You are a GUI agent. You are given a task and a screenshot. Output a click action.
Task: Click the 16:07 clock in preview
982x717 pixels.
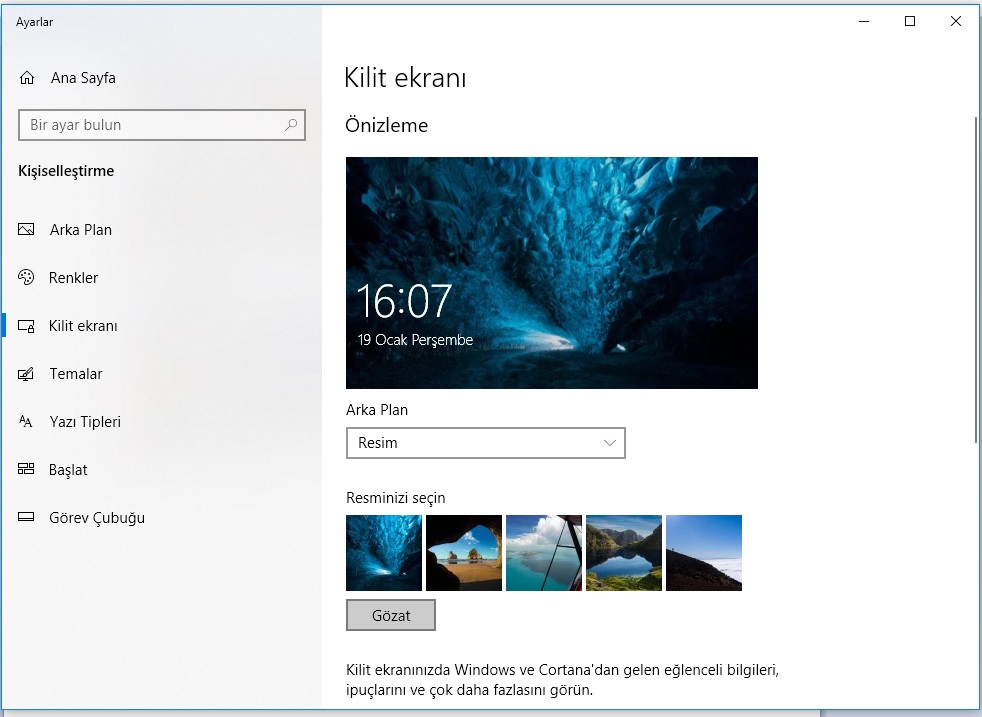tap(404, 301)
